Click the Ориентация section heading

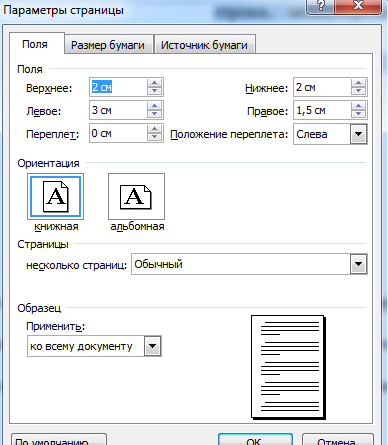(x=48, y=163)
